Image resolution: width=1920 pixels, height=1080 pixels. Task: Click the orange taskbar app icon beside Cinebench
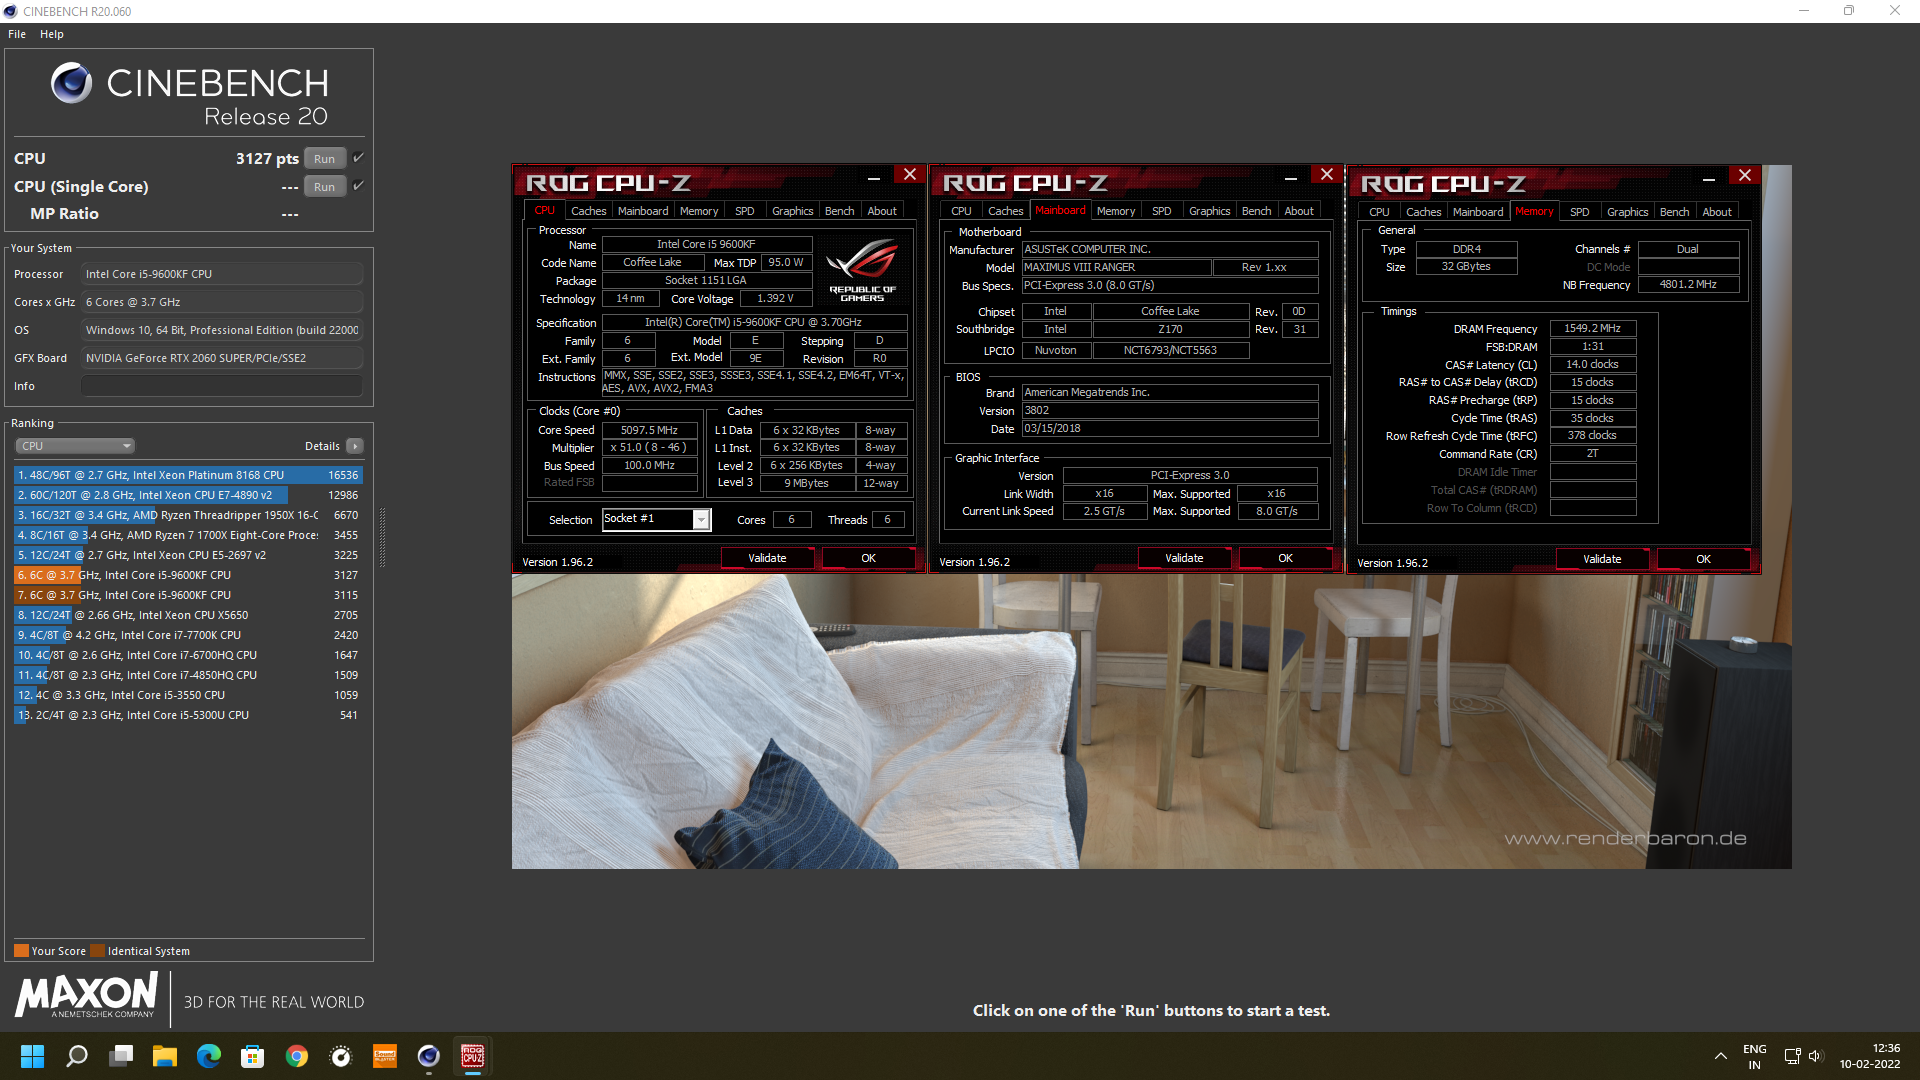click(385, 1056)
